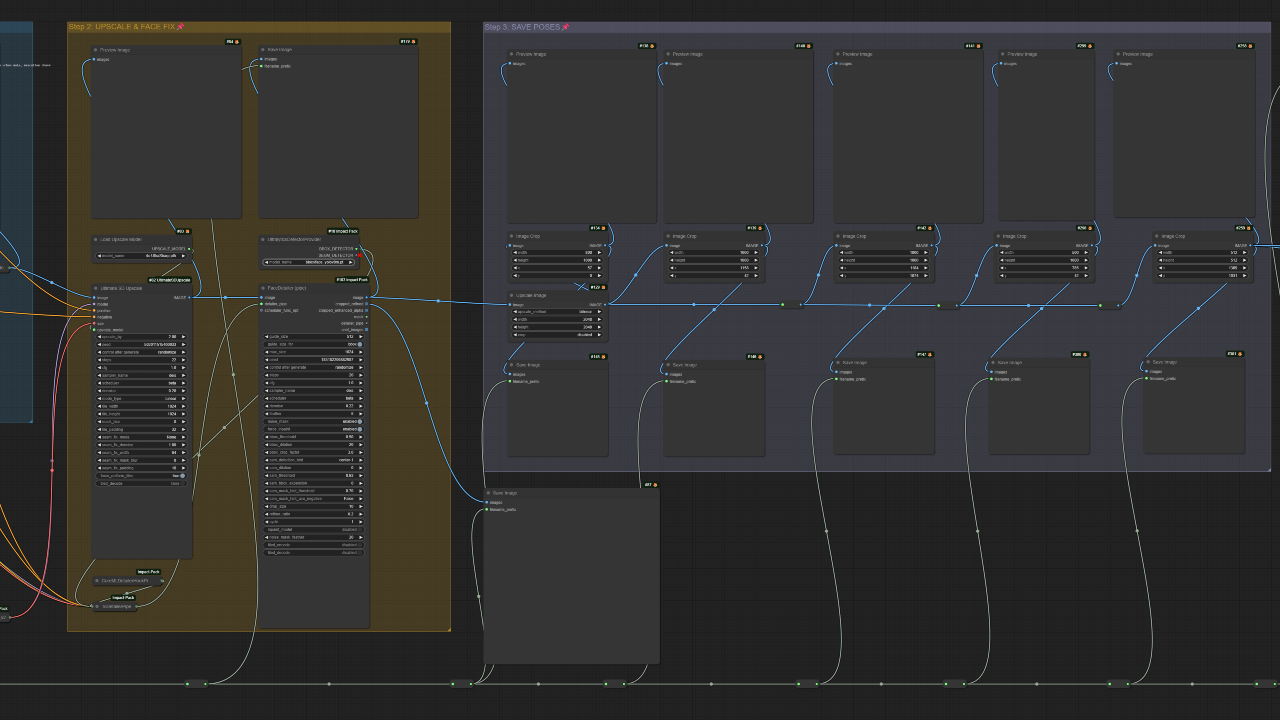
Task: Click the orange badge on the bottom Save Image node
Action: (x=655, y=485)
